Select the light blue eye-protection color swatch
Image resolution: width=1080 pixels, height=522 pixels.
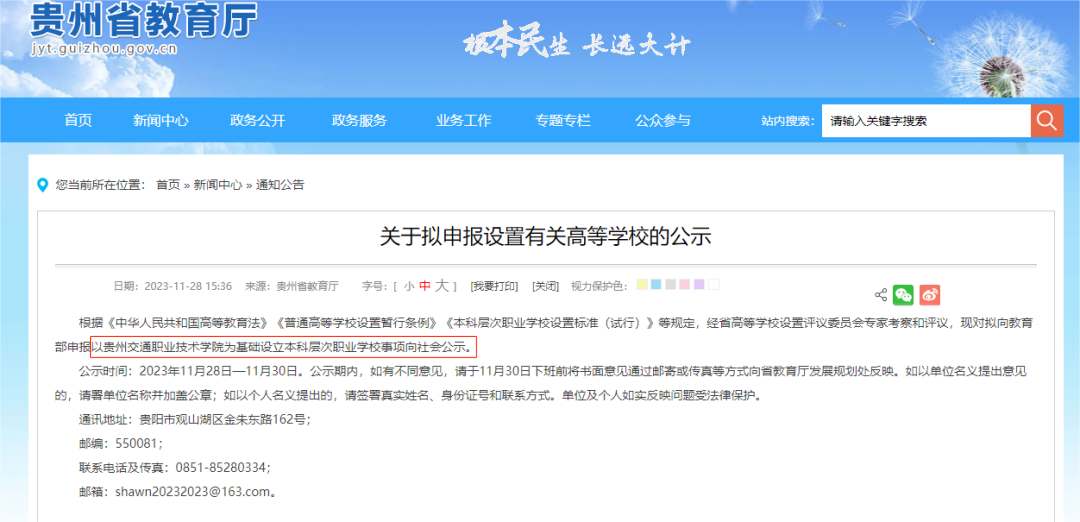656,285
